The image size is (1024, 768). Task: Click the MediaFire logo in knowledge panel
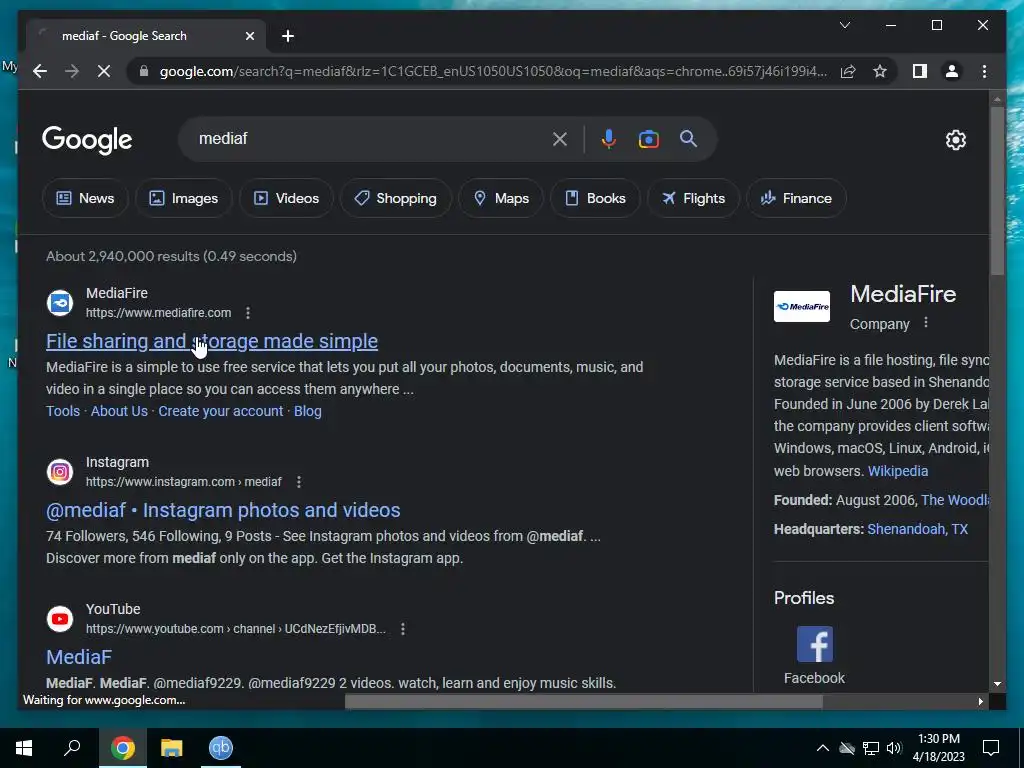801,306
